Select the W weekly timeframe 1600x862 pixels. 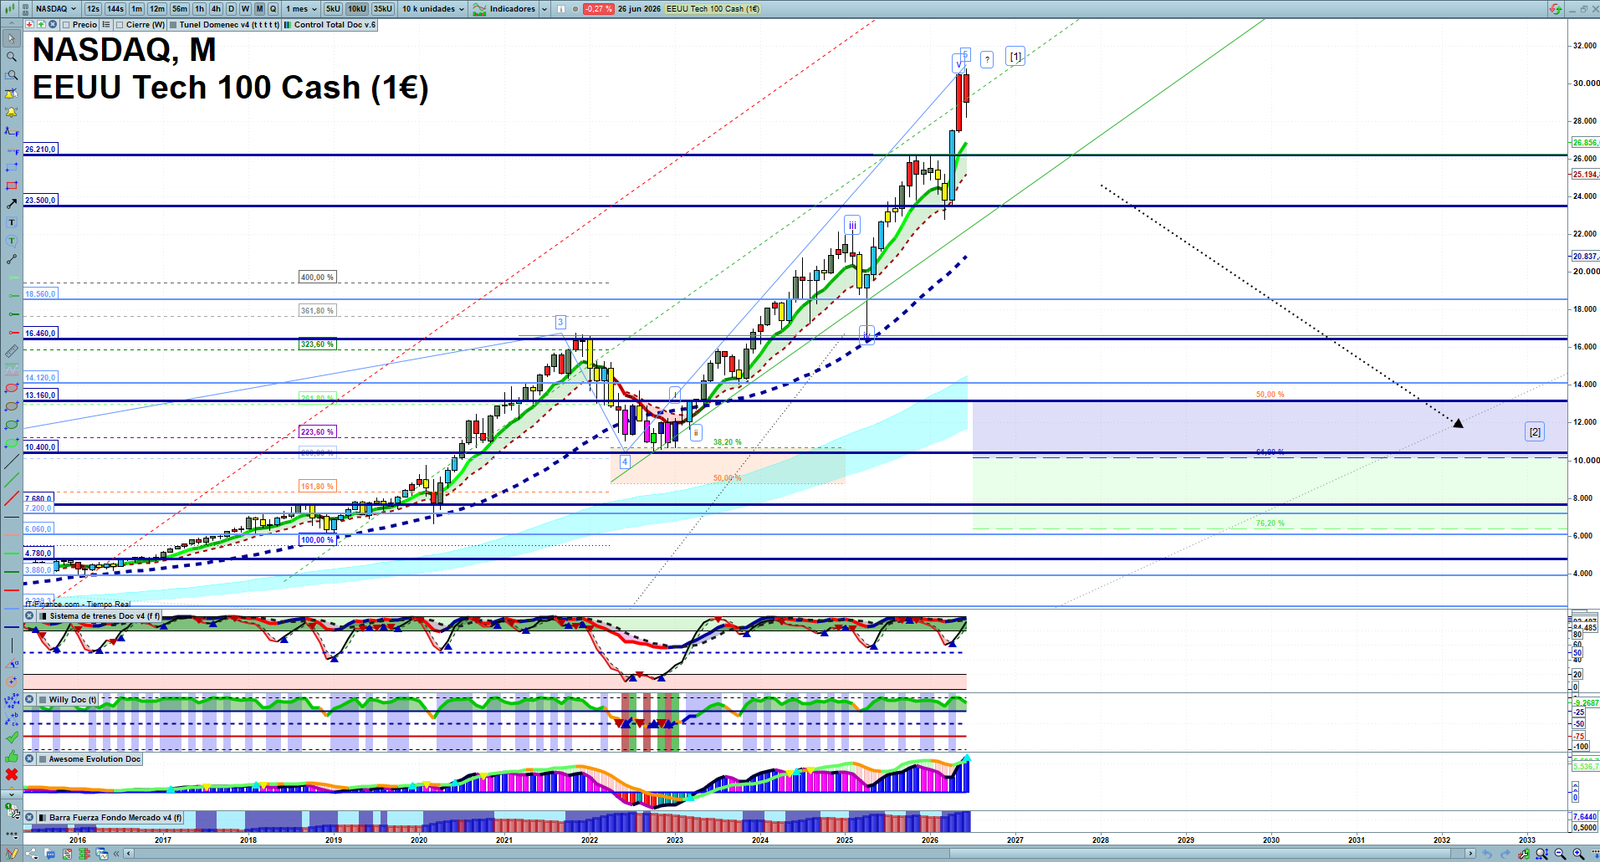[245, 9]
